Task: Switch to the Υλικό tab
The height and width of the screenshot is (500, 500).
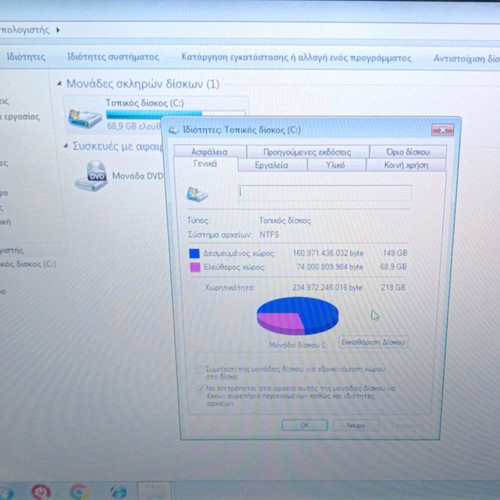Action: pyautogui.click(x=336, y=165)
